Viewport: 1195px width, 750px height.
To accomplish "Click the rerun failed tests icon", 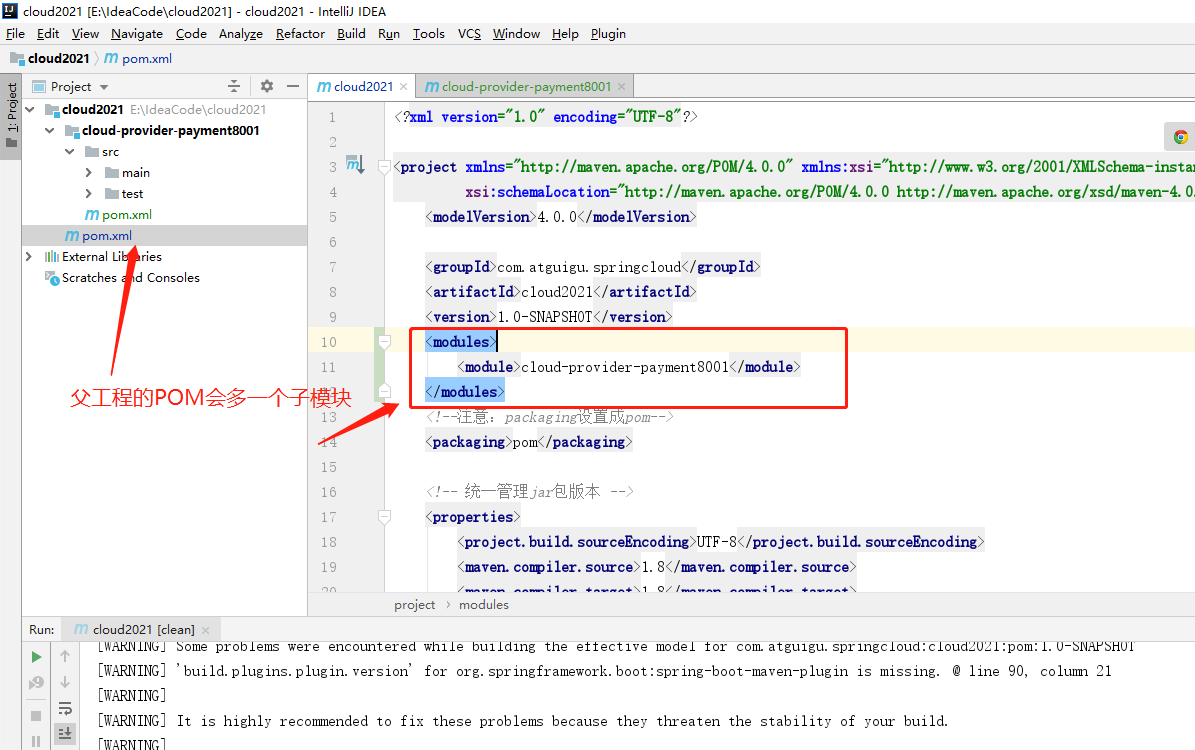I will click(x=36, y=683).
